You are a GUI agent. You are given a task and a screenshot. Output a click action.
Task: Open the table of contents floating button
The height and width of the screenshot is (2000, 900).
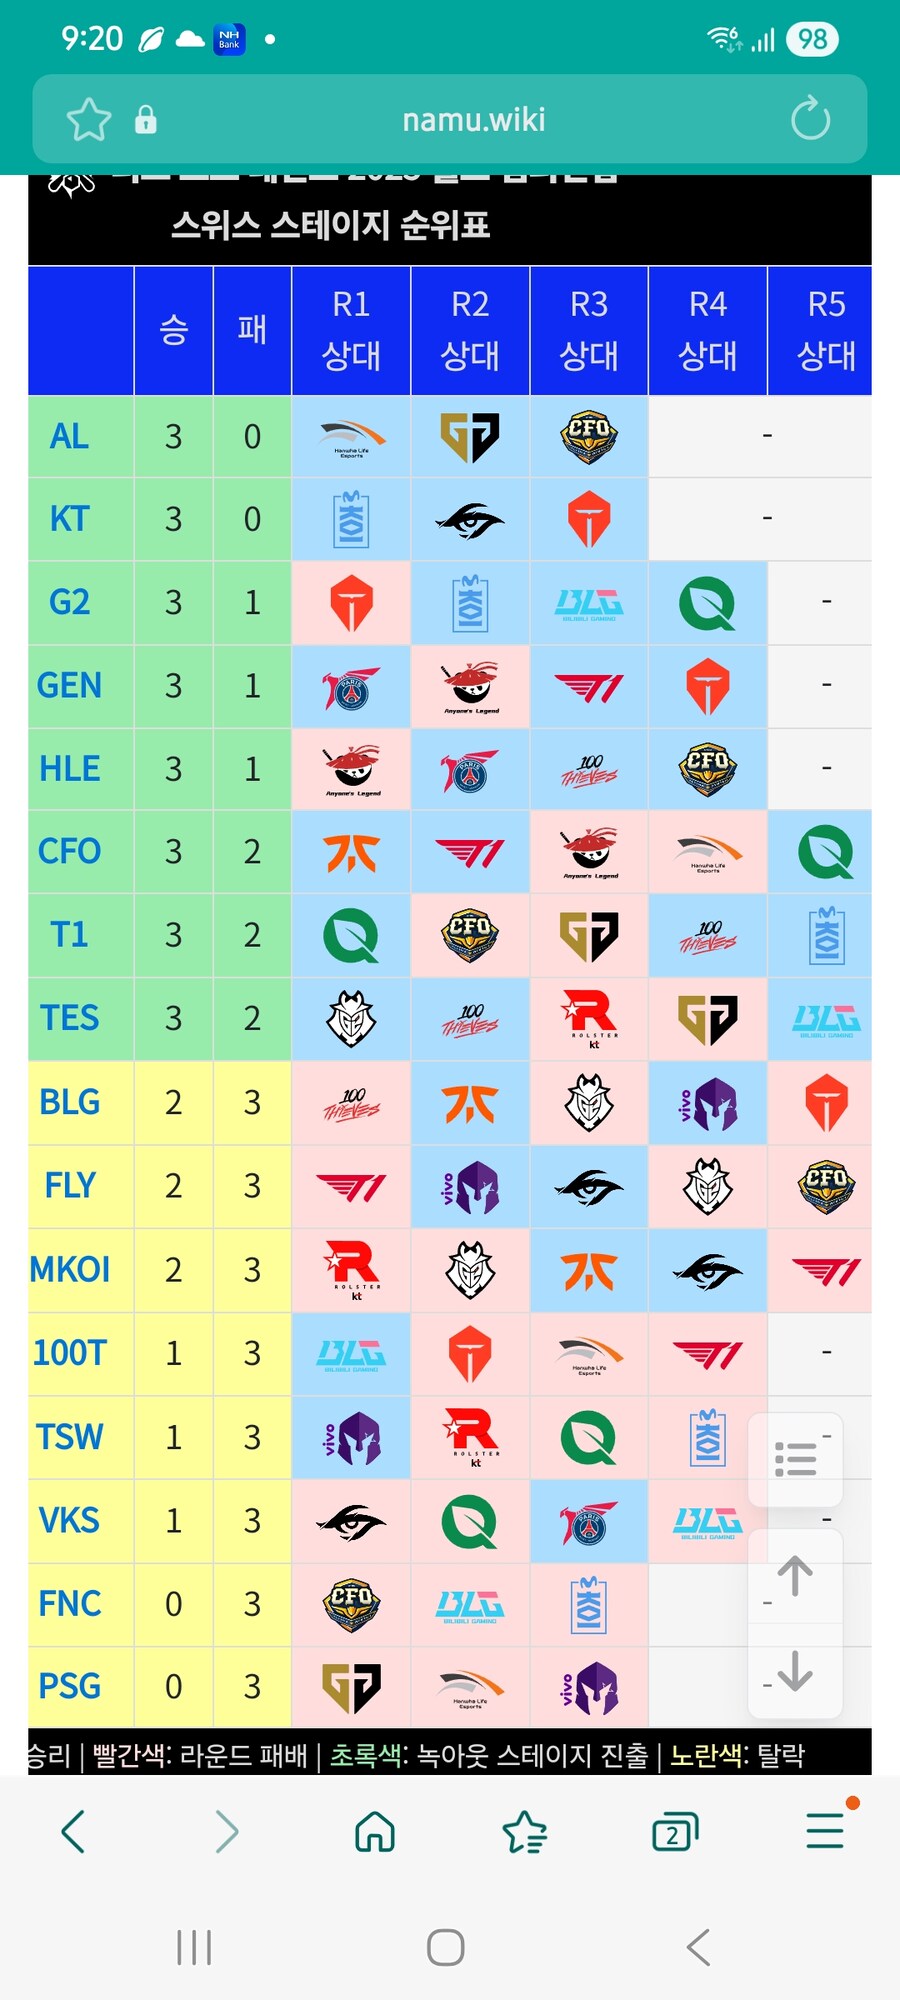795,1459
